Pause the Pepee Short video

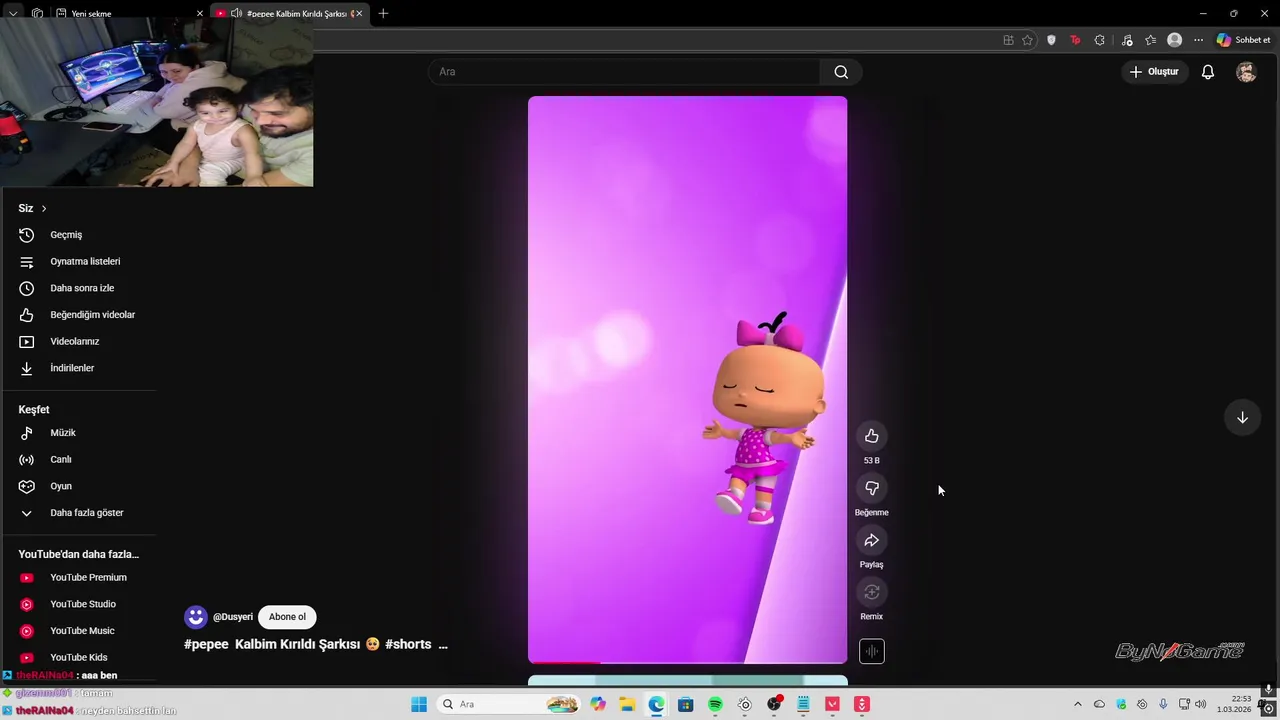pyautogui.click(x=687, y=379)
